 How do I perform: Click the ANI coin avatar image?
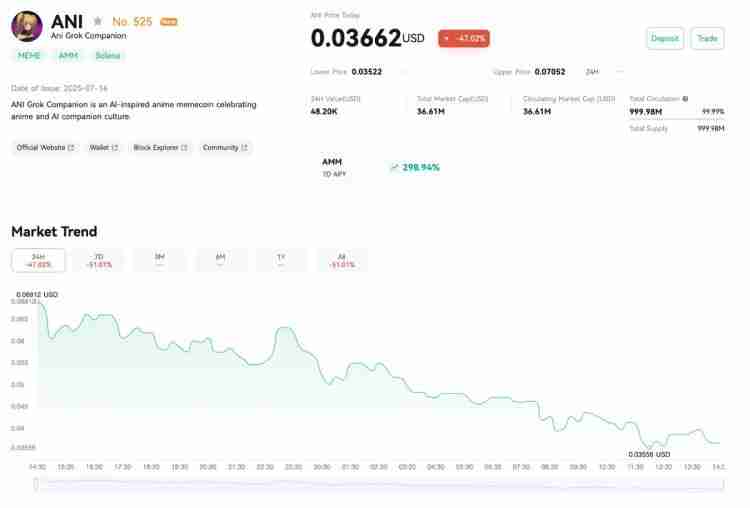click(27, 25)
